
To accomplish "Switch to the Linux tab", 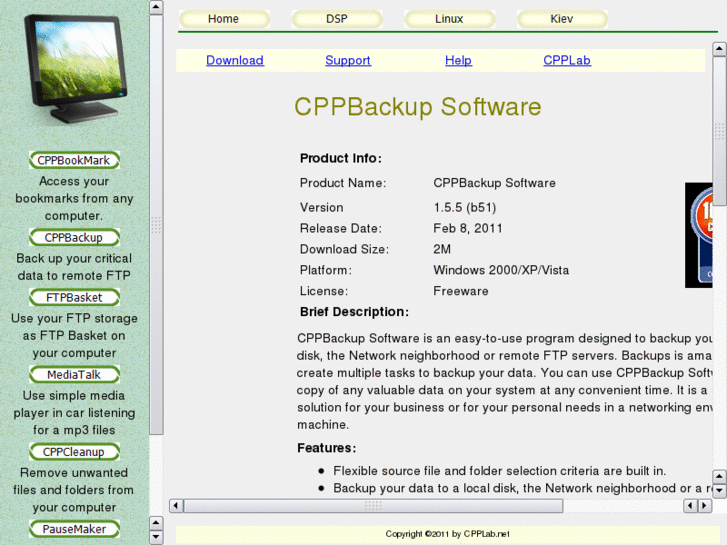I will point(449,19).
